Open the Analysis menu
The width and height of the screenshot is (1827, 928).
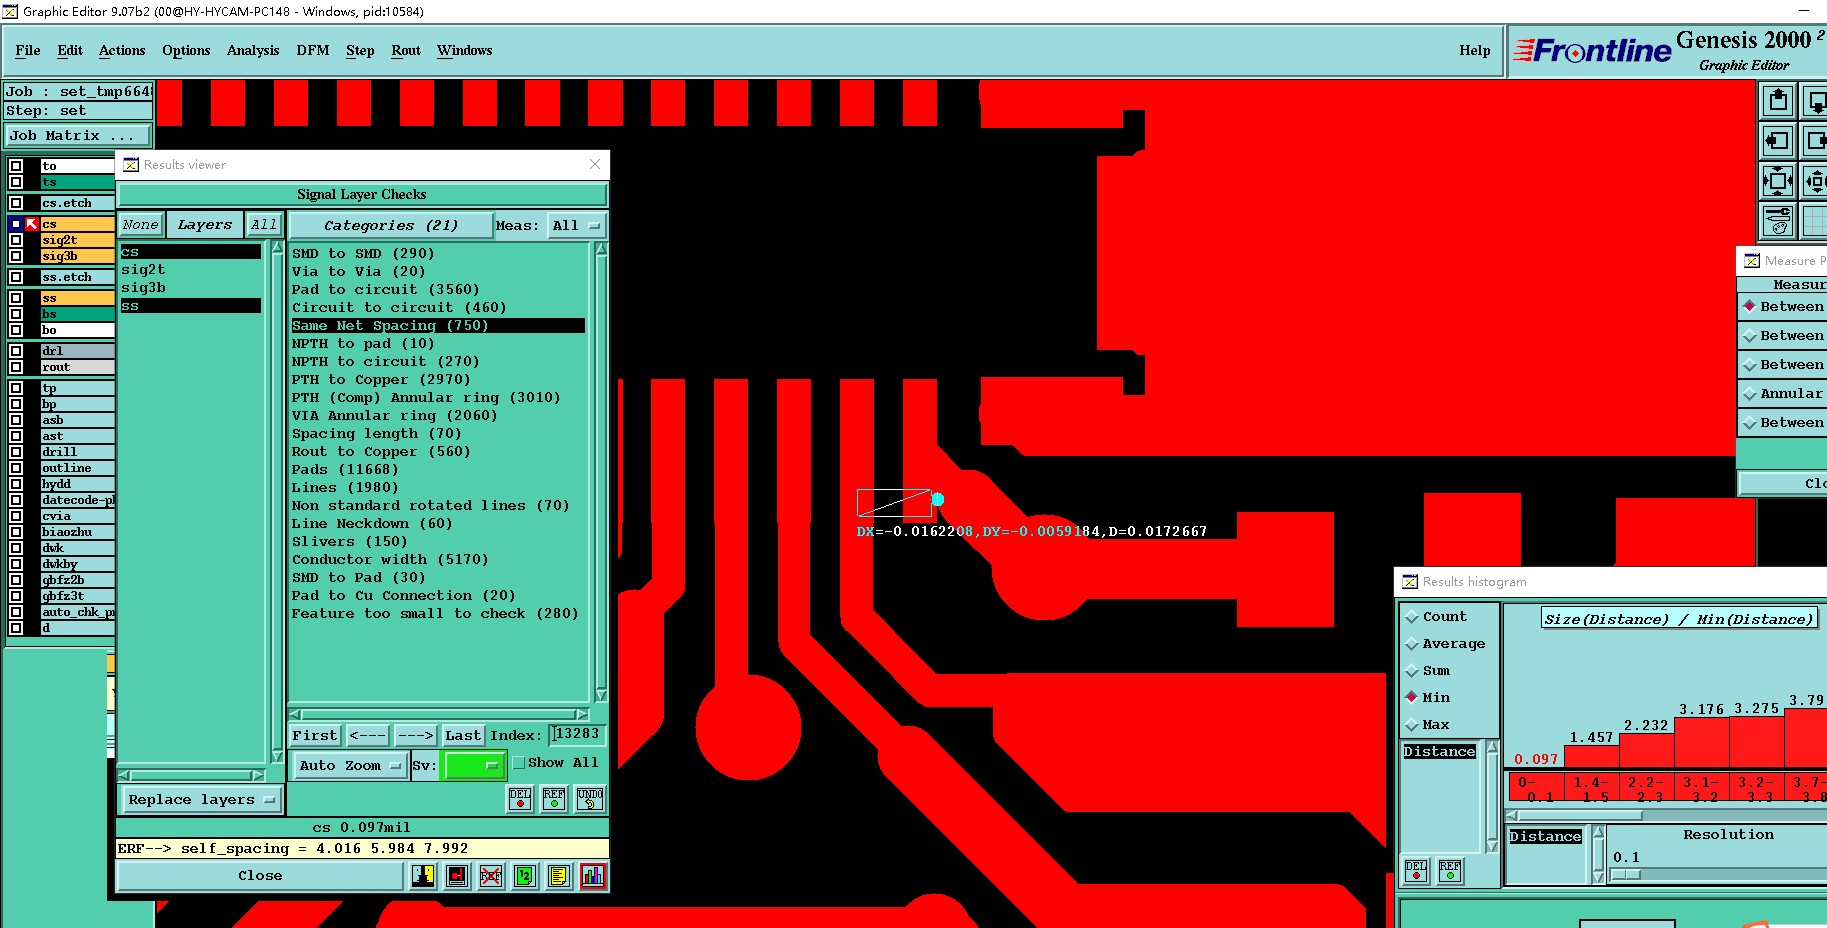253,50
